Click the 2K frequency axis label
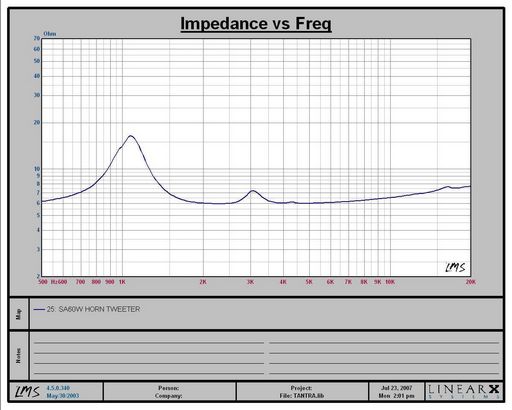The image size is (512, 410). (x=203, y=282)
